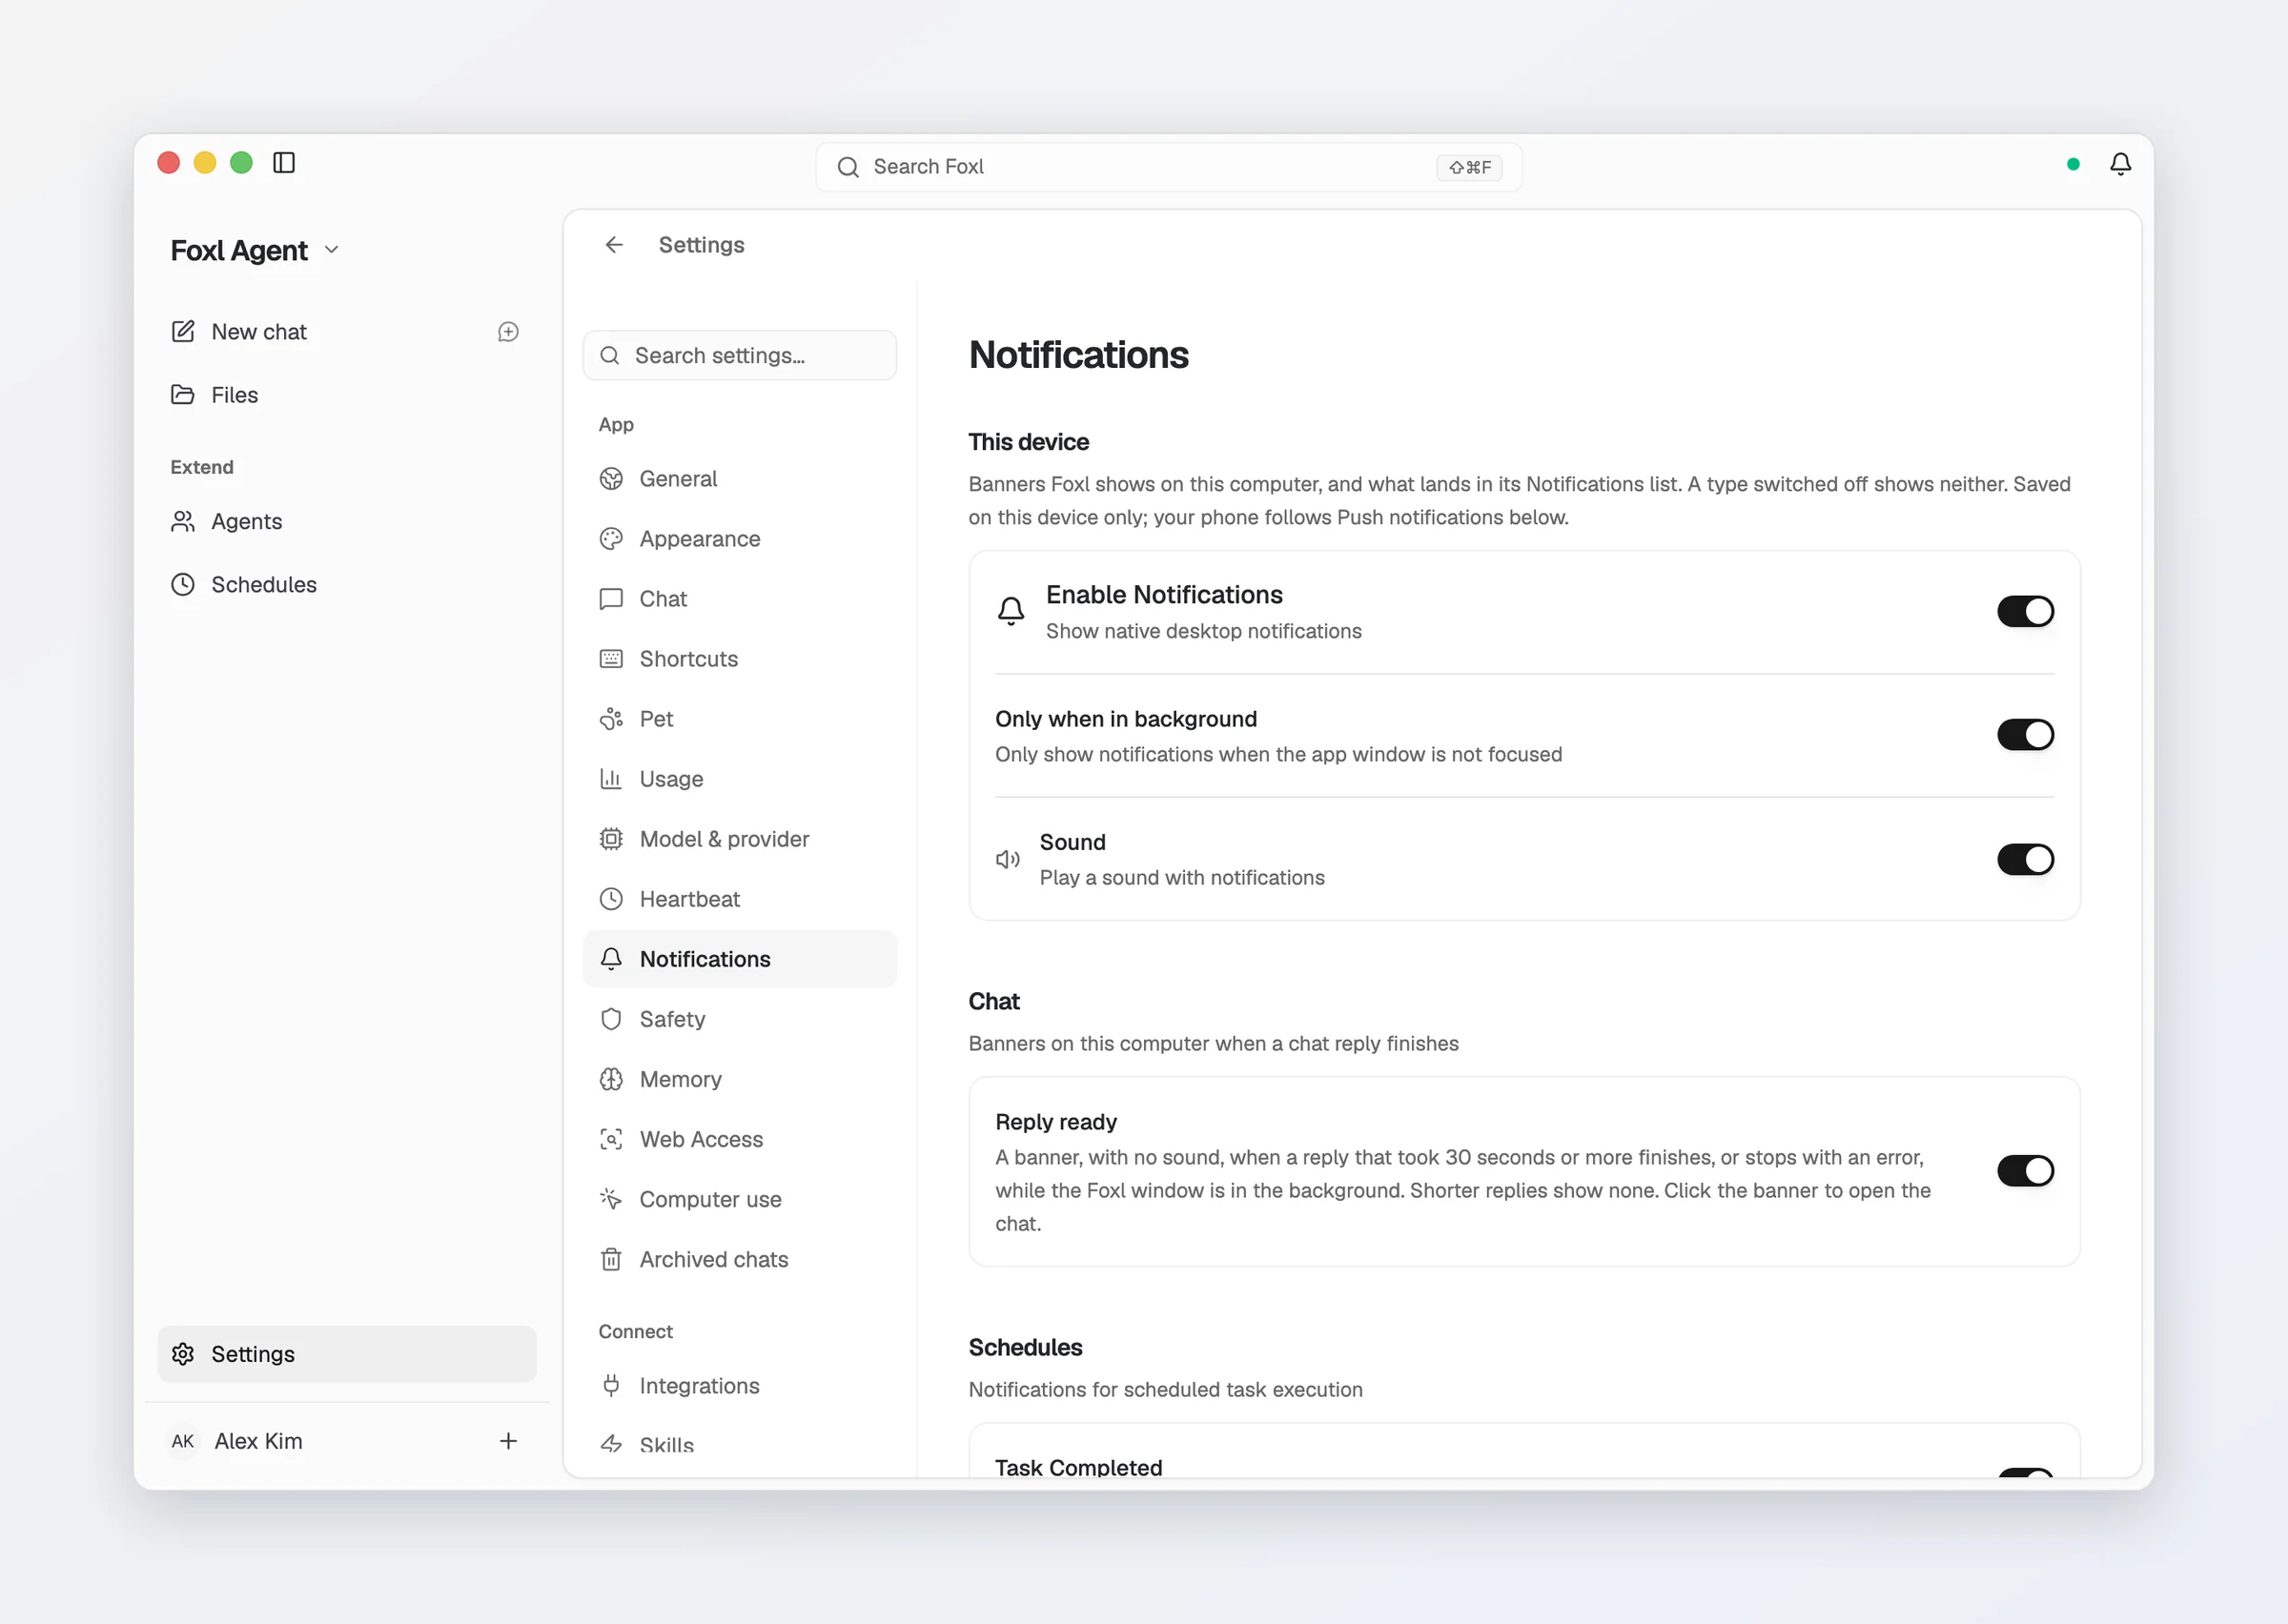Toggle Only when in background switch
This screenshot has width=2288, height=1624.
click(x=2025, y=735)
